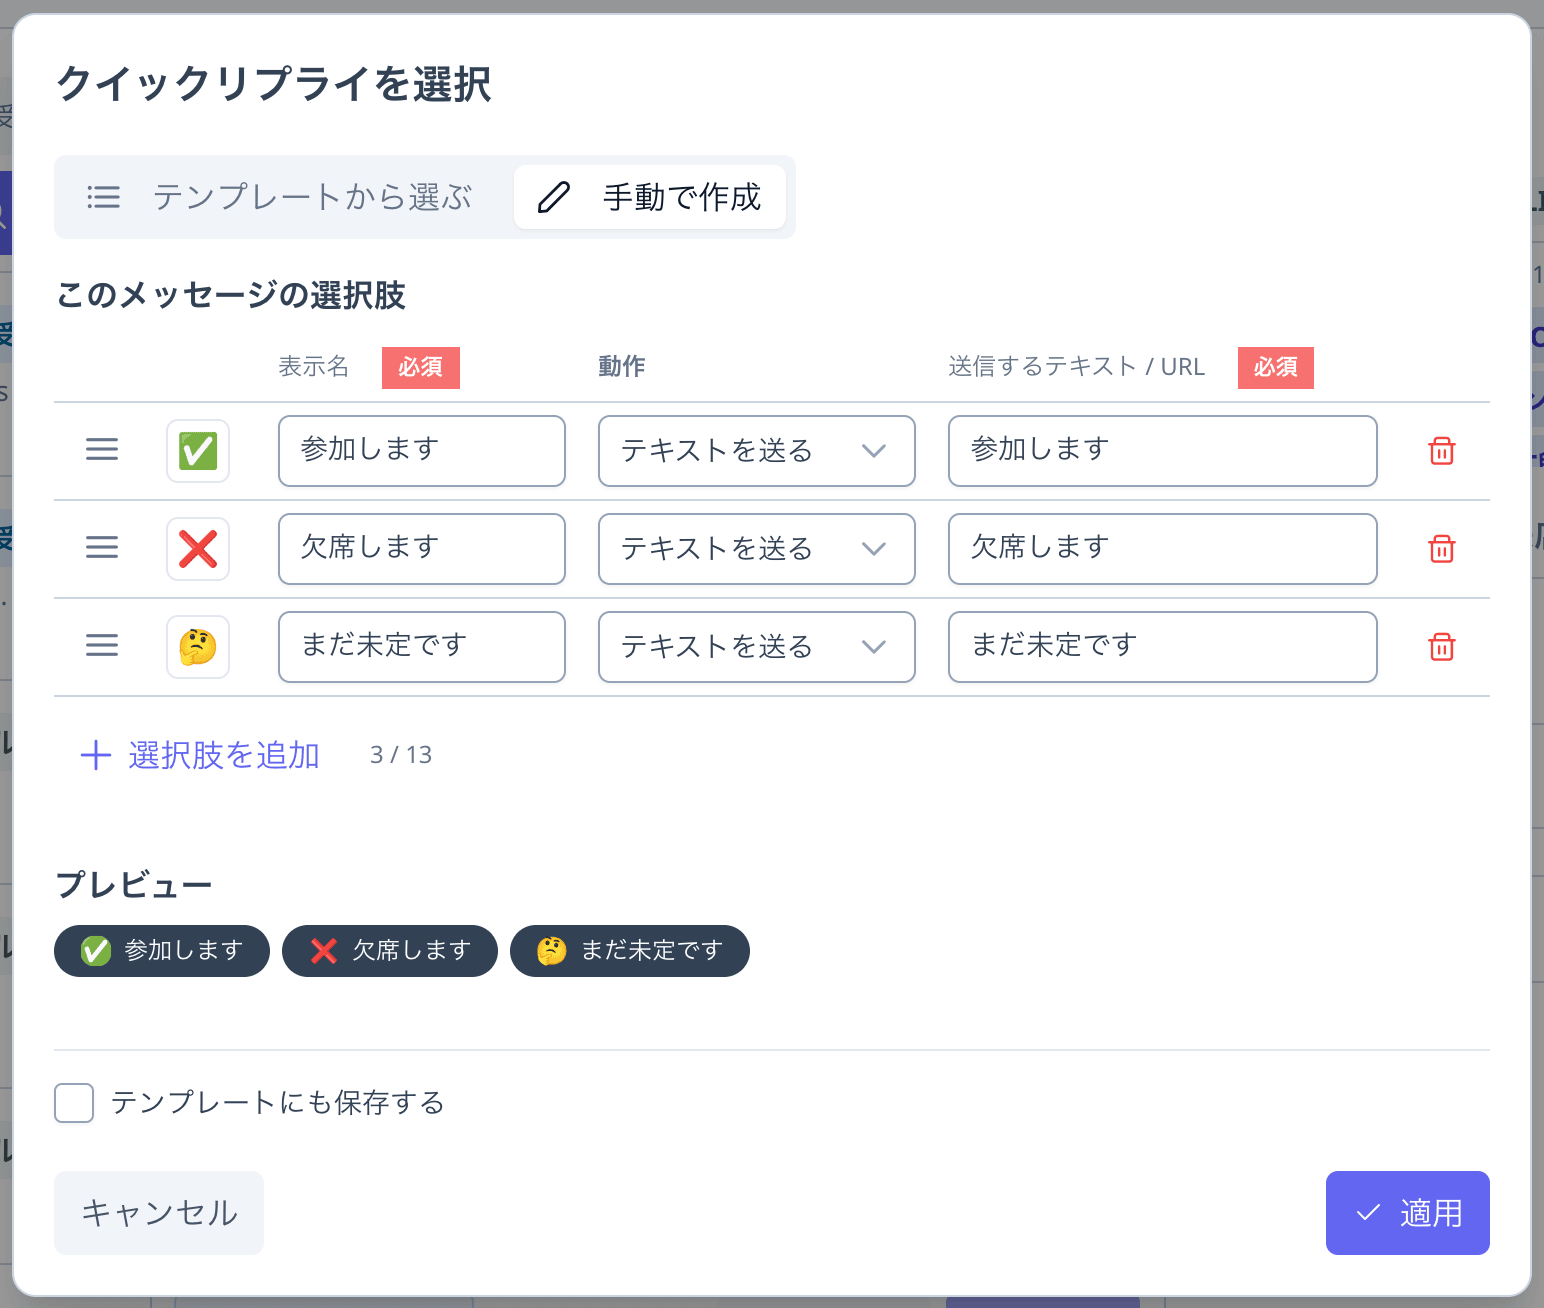
Task: Open emoji picker with thinking face
Action: coord(198,647)
